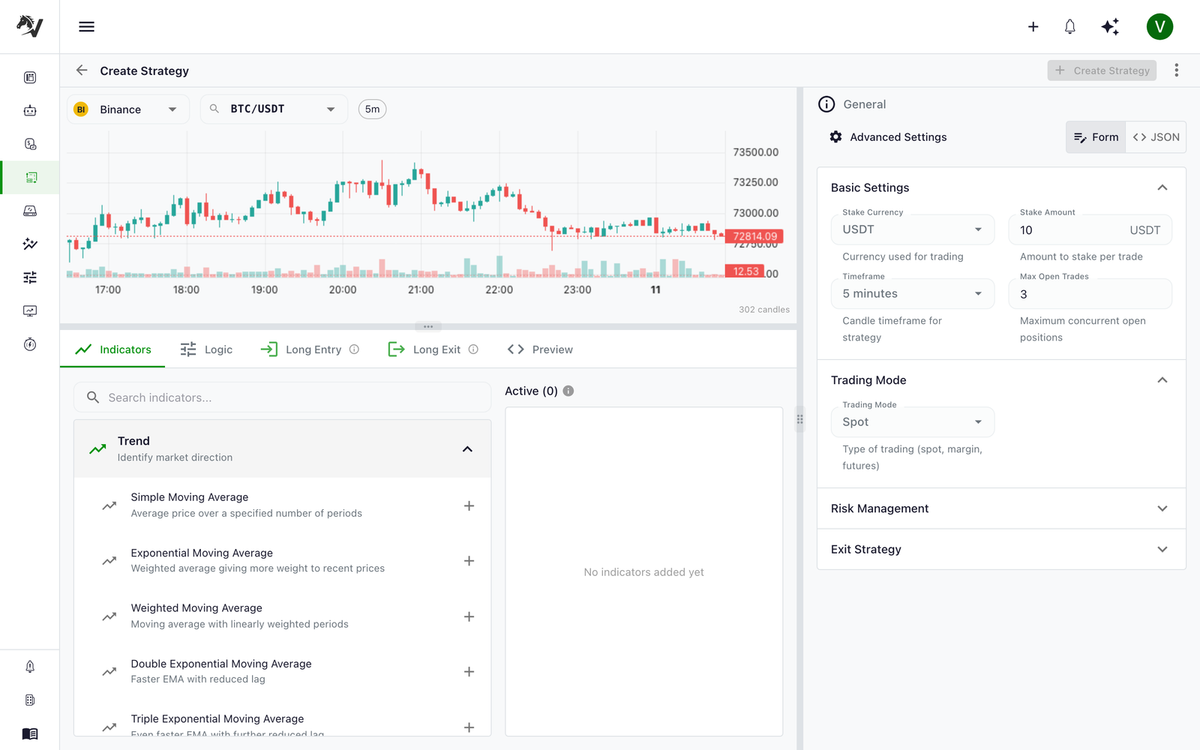Switch to the Long Entry tab
The height and width of the screenshot is (750, 1200).
309,350
